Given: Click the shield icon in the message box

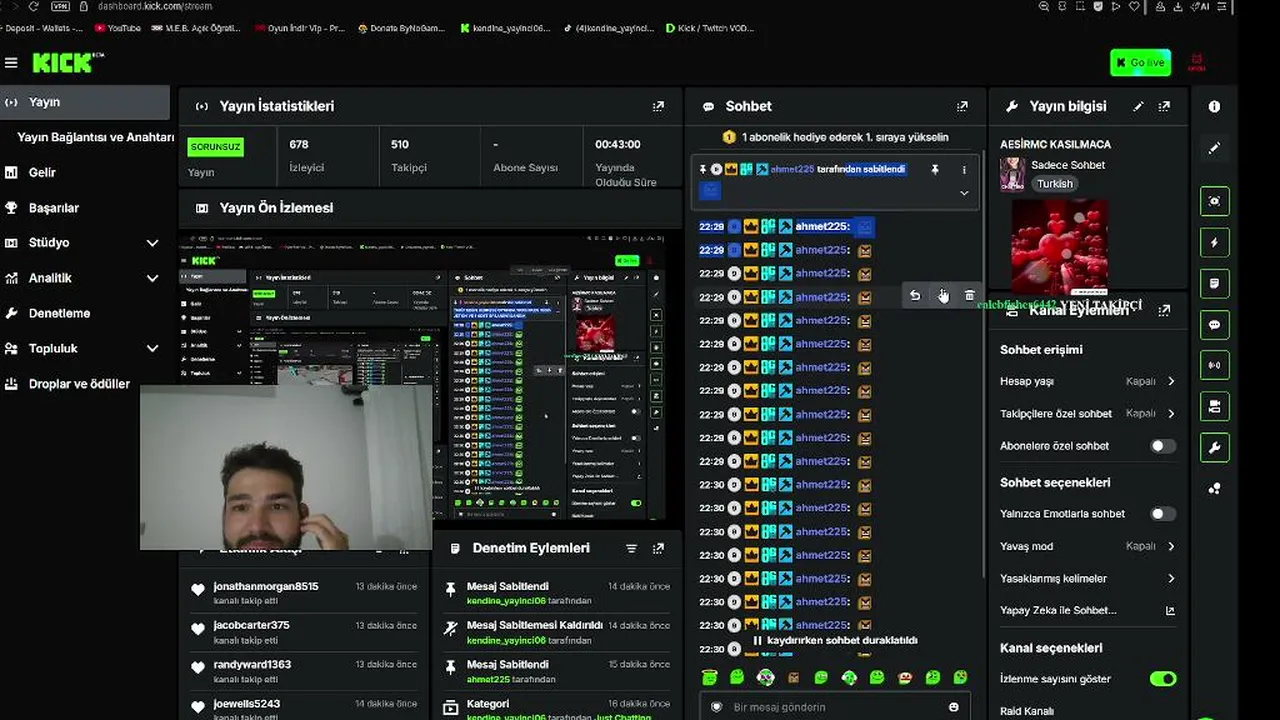Looking at the screenshot, I should point(716,707).
